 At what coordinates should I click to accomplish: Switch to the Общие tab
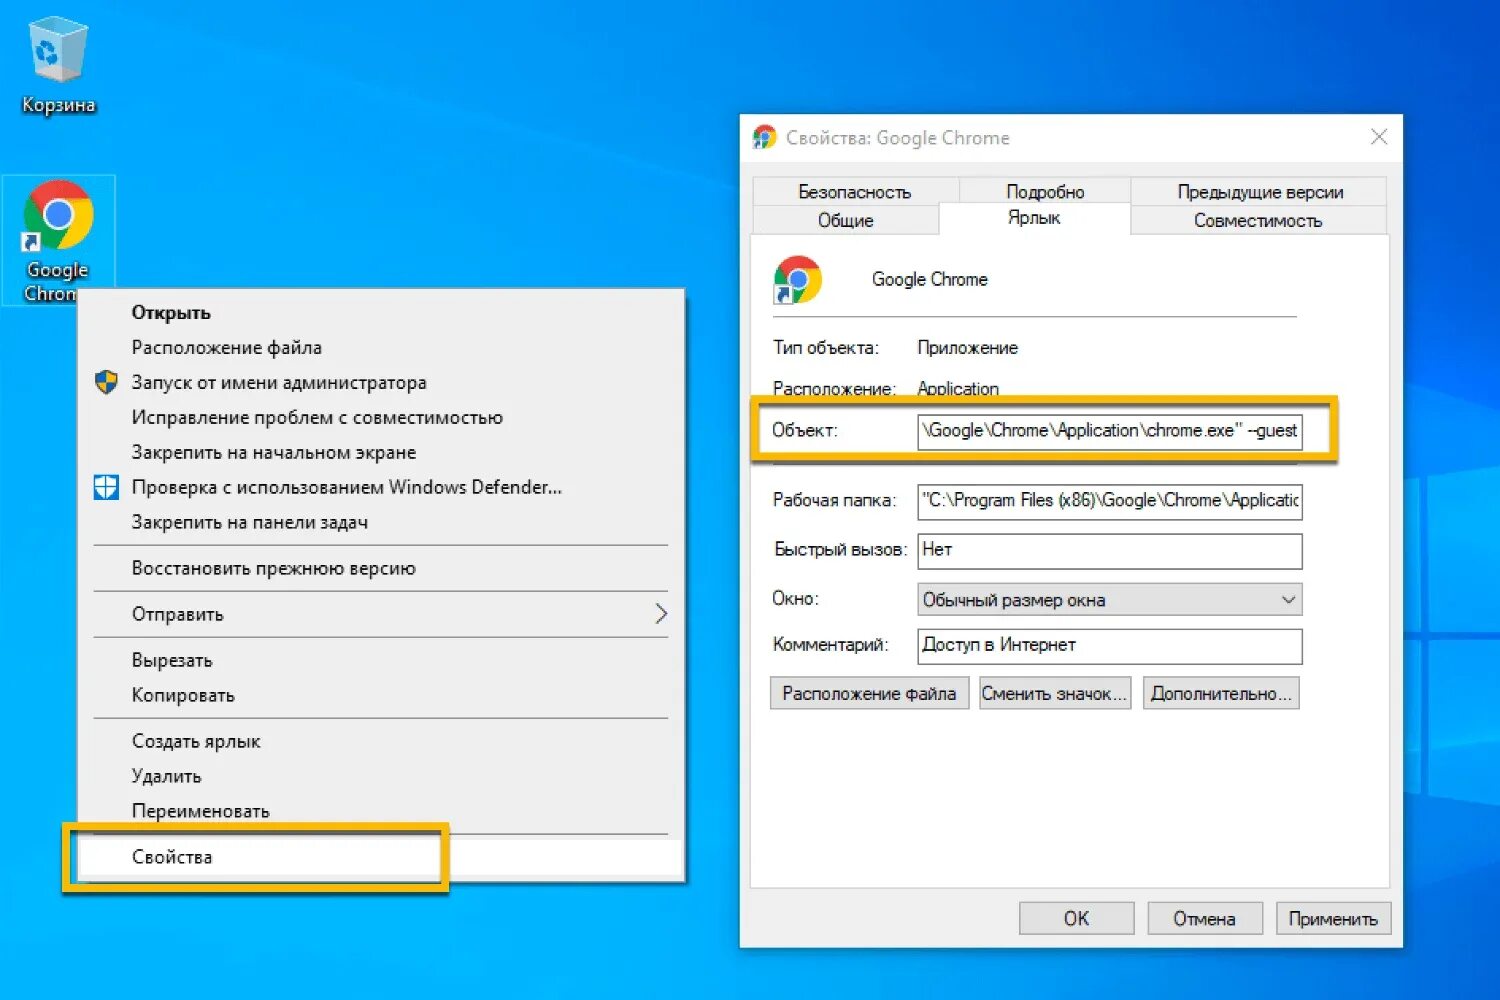tap(845, 220)
